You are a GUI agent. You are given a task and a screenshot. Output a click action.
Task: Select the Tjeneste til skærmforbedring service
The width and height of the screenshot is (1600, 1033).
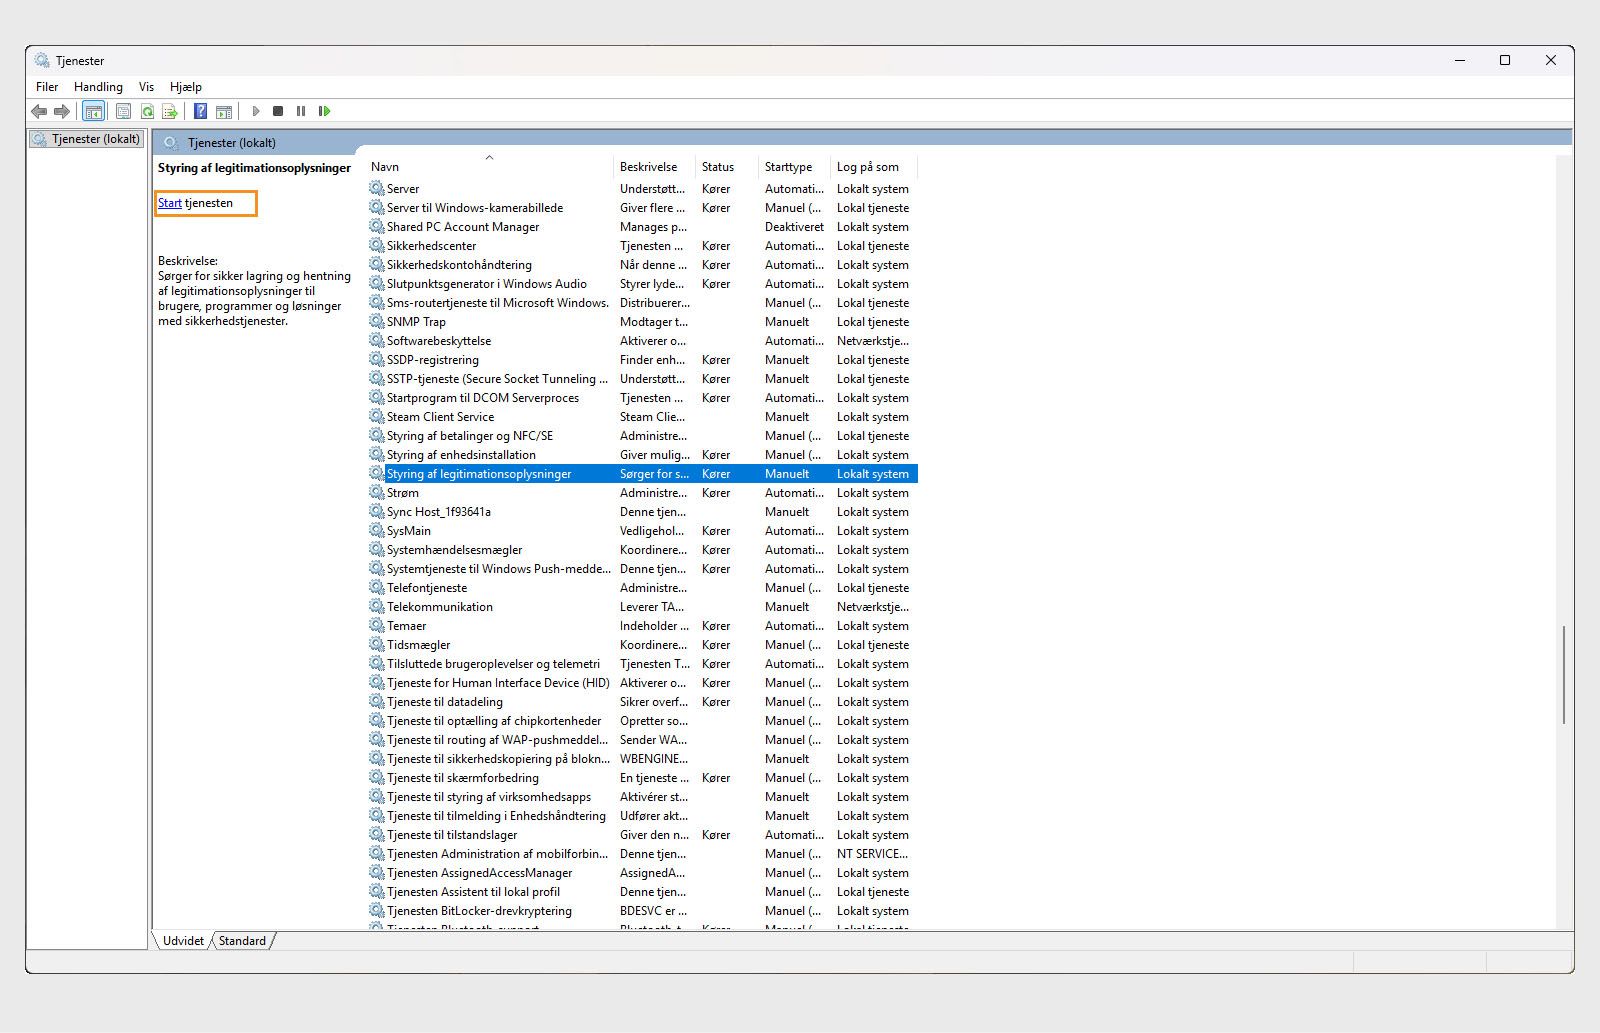tap(643, 777)
